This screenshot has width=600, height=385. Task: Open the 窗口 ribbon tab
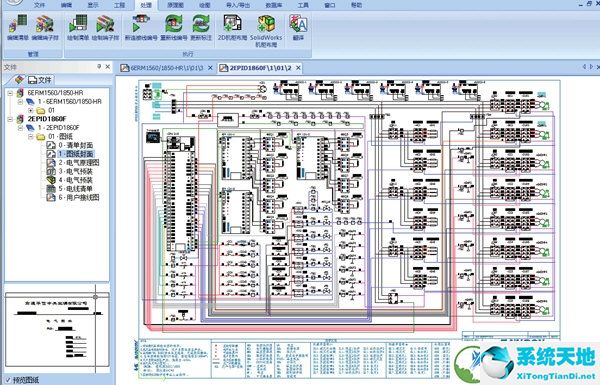point(329,5)
